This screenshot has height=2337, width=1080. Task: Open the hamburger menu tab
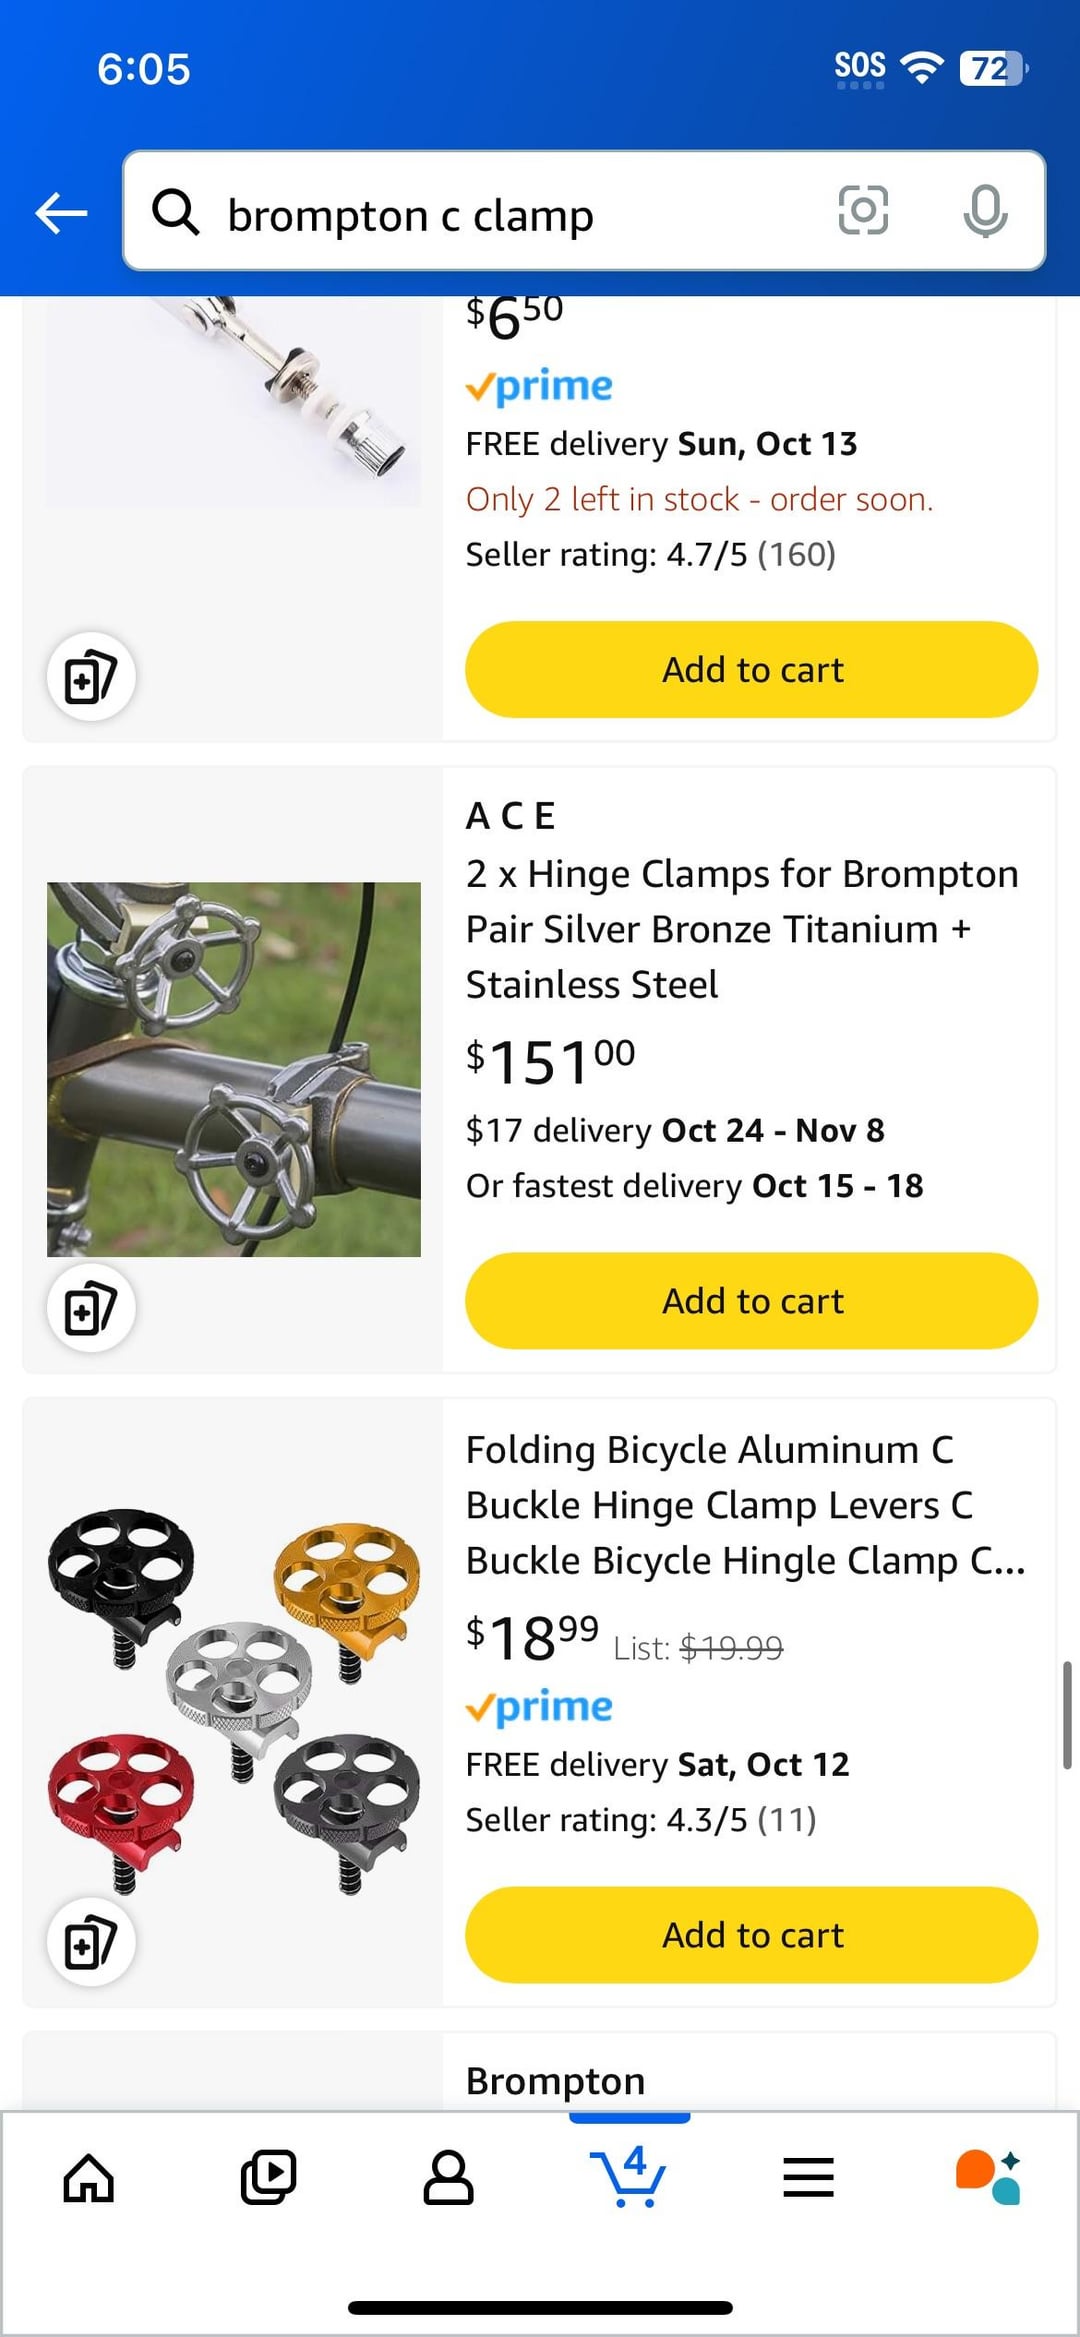(808, 2176)
